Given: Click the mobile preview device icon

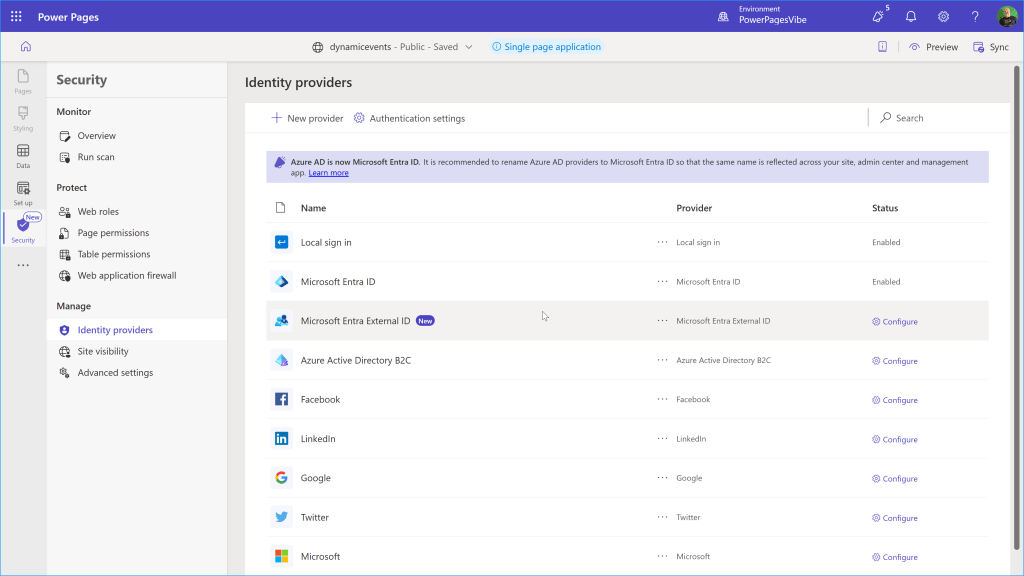Looking at the screenshot, I should pos(882,47).
